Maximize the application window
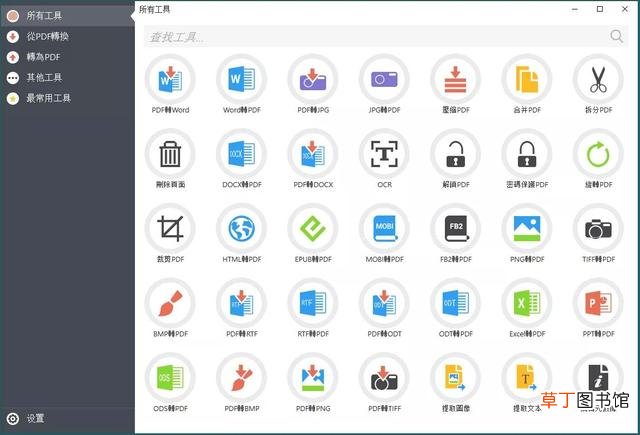 600,9
